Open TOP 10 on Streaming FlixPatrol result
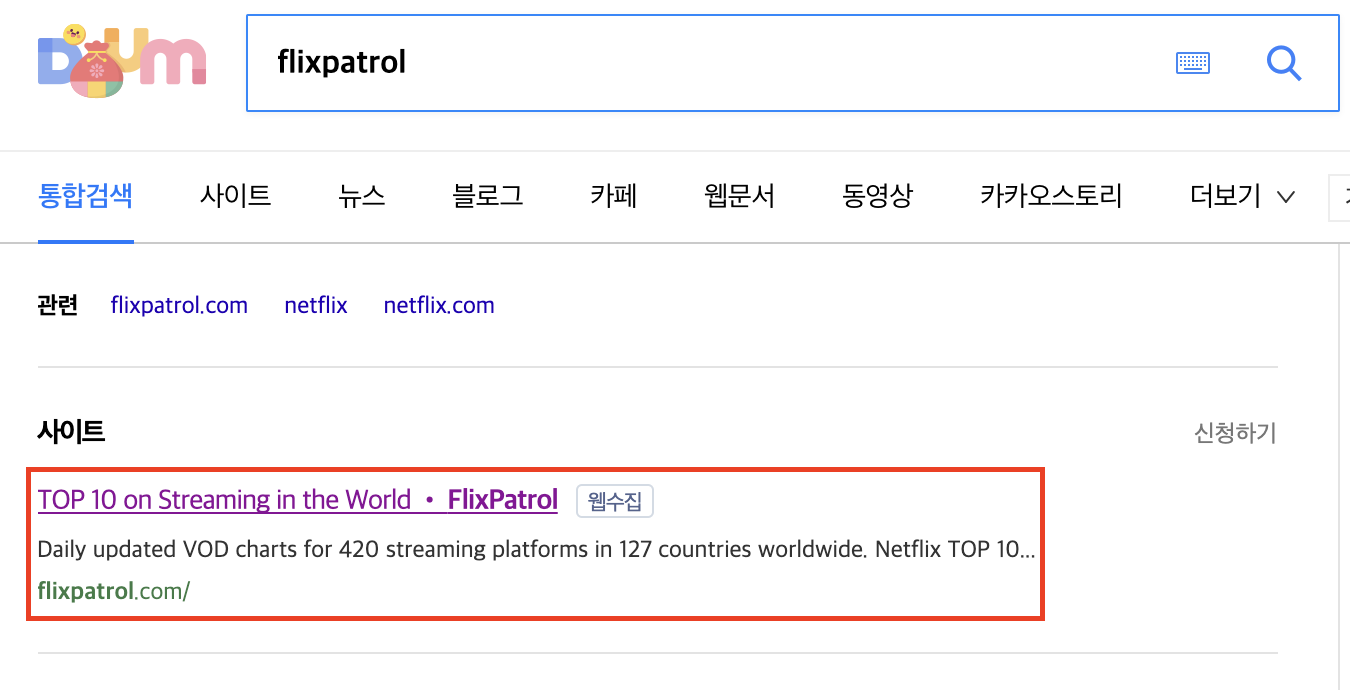Viewport: 1350px width, 690px height. pos(298,500)
